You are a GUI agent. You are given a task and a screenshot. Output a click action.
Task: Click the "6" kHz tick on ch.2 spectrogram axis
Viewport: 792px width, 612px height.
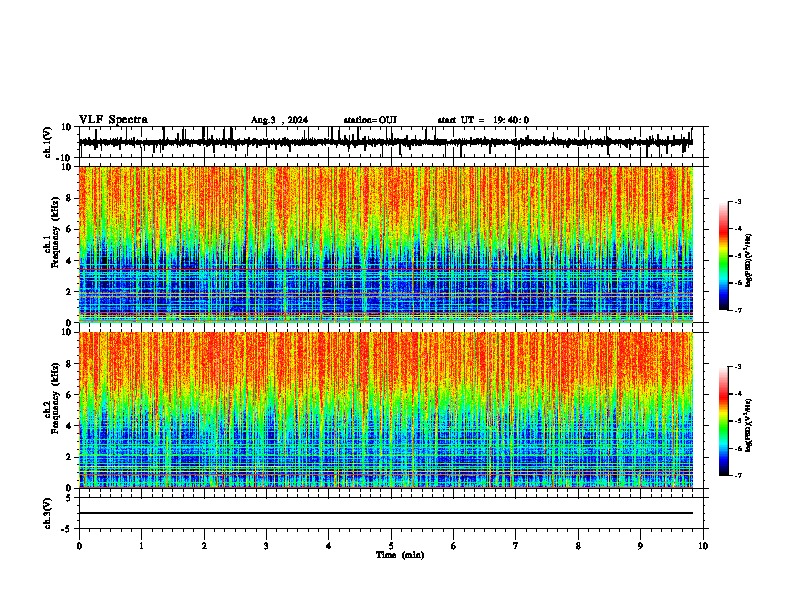pos(69,395)
